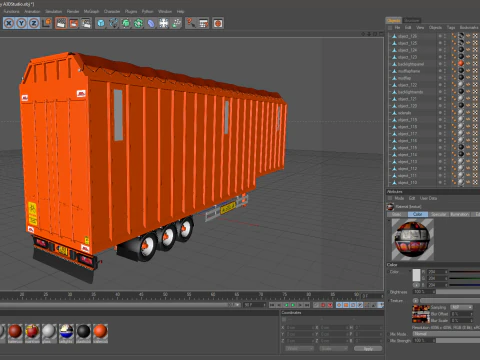Select the blue-striped material sphere
This screenshot has height=360, width=480.
(66, 333)
